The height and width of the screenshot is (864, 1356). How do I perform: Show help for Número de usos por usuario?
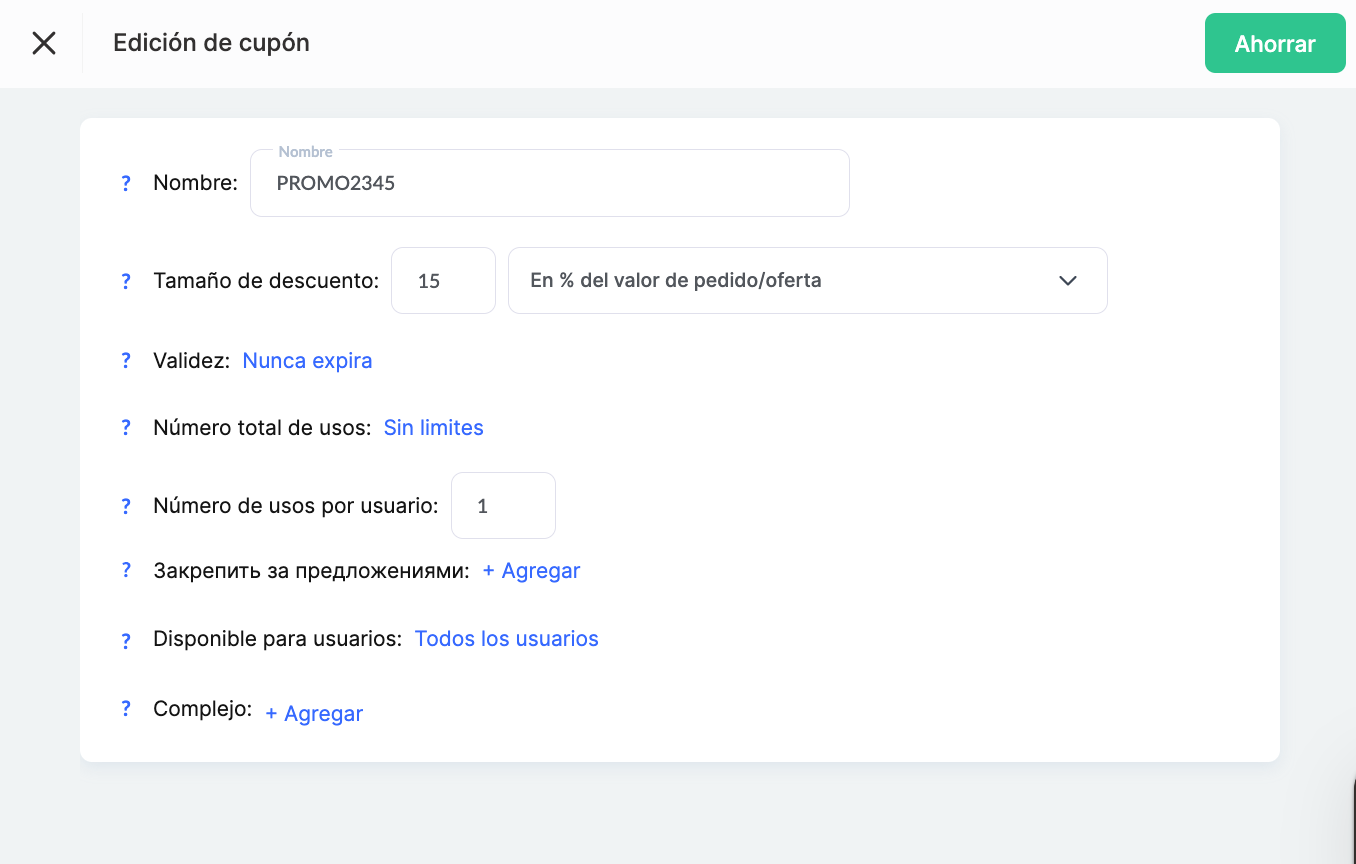pyautogui.click(x=126, y=506)
